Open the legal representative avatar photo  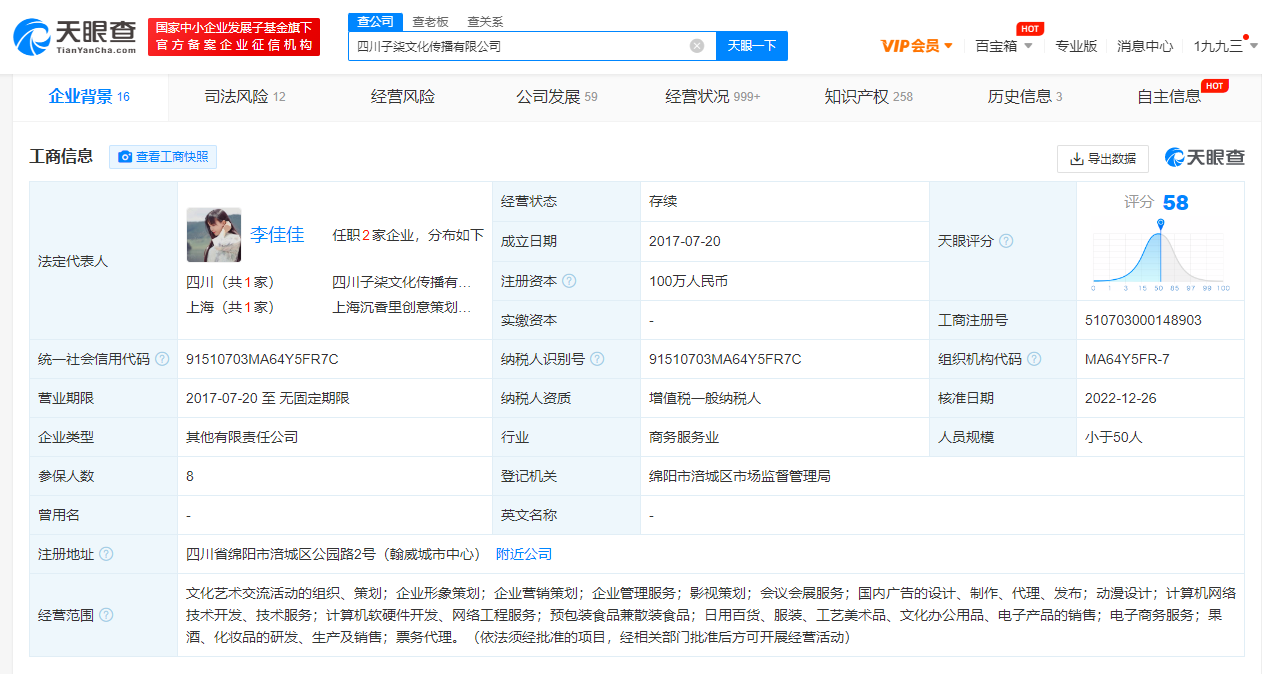coord(214,235)
